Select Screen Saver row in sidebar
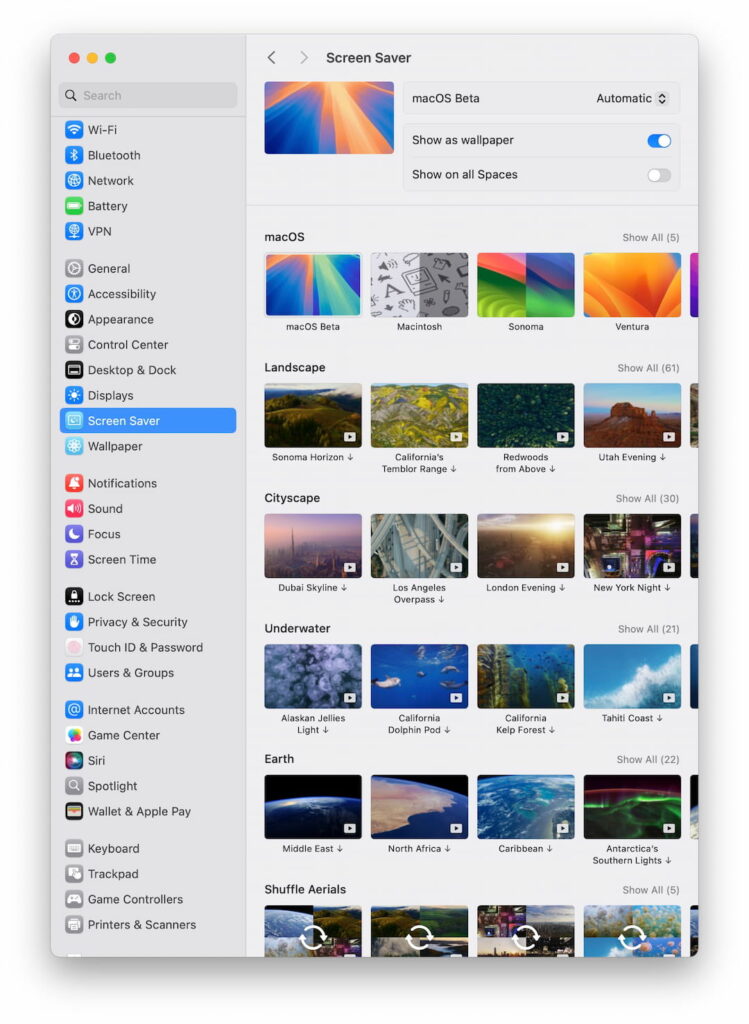The height and width of the screenshot is (1024, 749). point(148,421)
